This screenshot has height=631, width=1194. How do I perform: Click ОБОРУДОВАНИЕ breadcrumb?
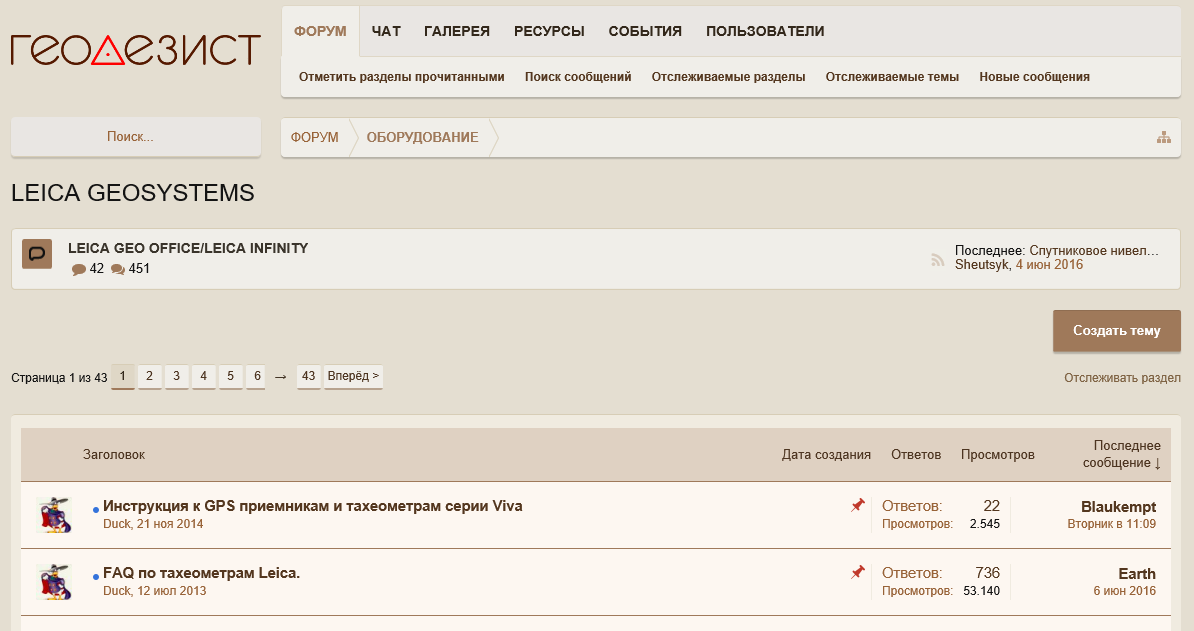423,138
